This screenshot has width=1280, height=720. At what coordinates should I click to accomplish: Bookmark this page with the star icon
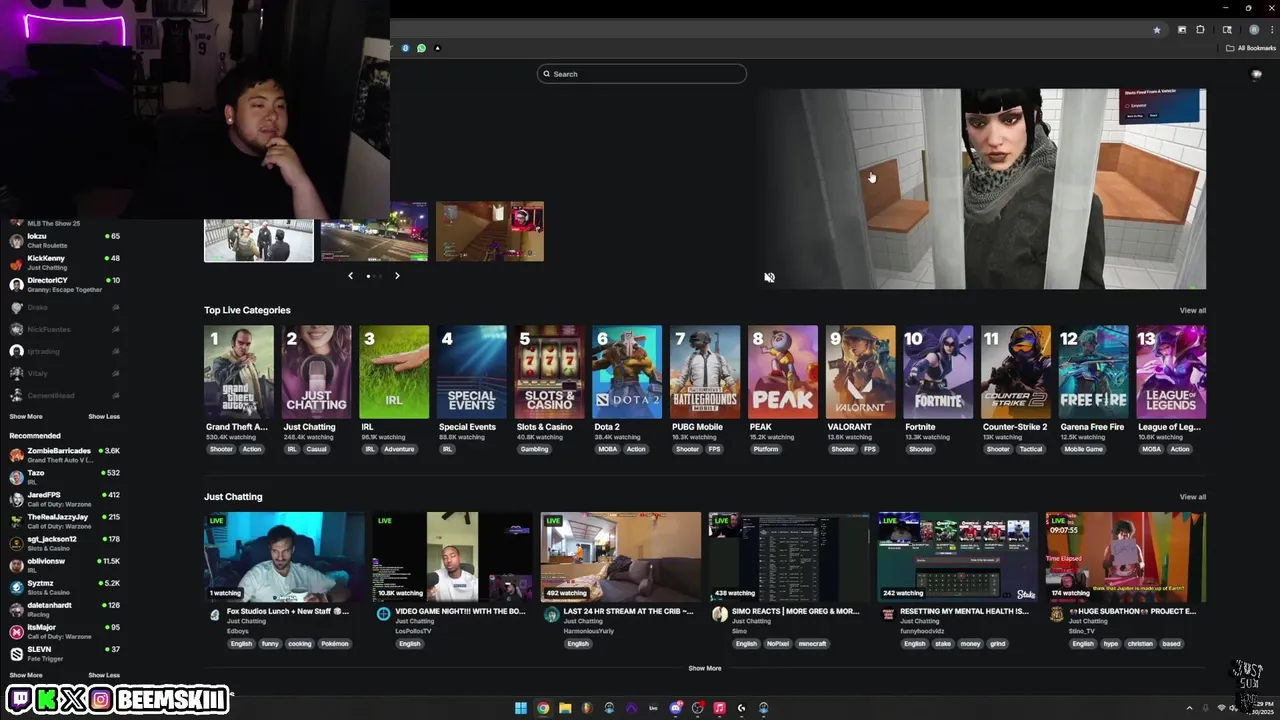1157,30
